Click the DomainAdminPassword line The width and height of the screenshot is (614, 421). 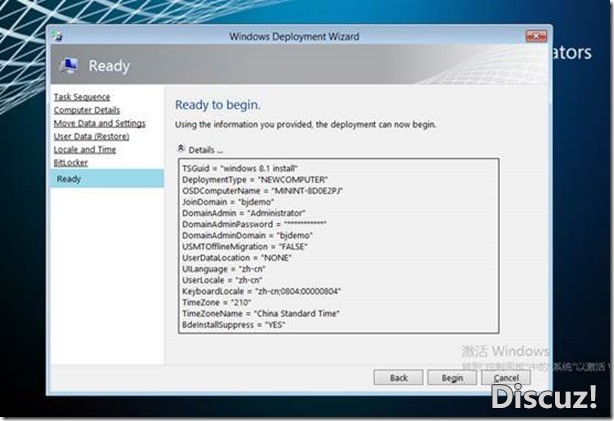254,224
